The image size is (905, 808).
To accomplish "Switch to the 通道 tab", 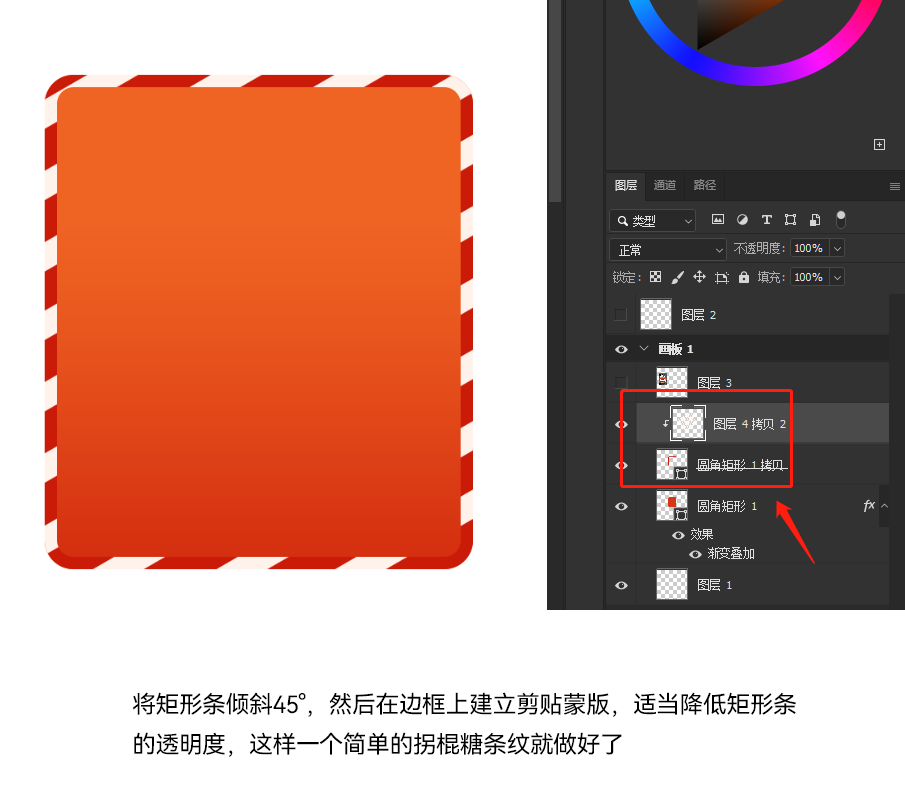I will (664, 185).
